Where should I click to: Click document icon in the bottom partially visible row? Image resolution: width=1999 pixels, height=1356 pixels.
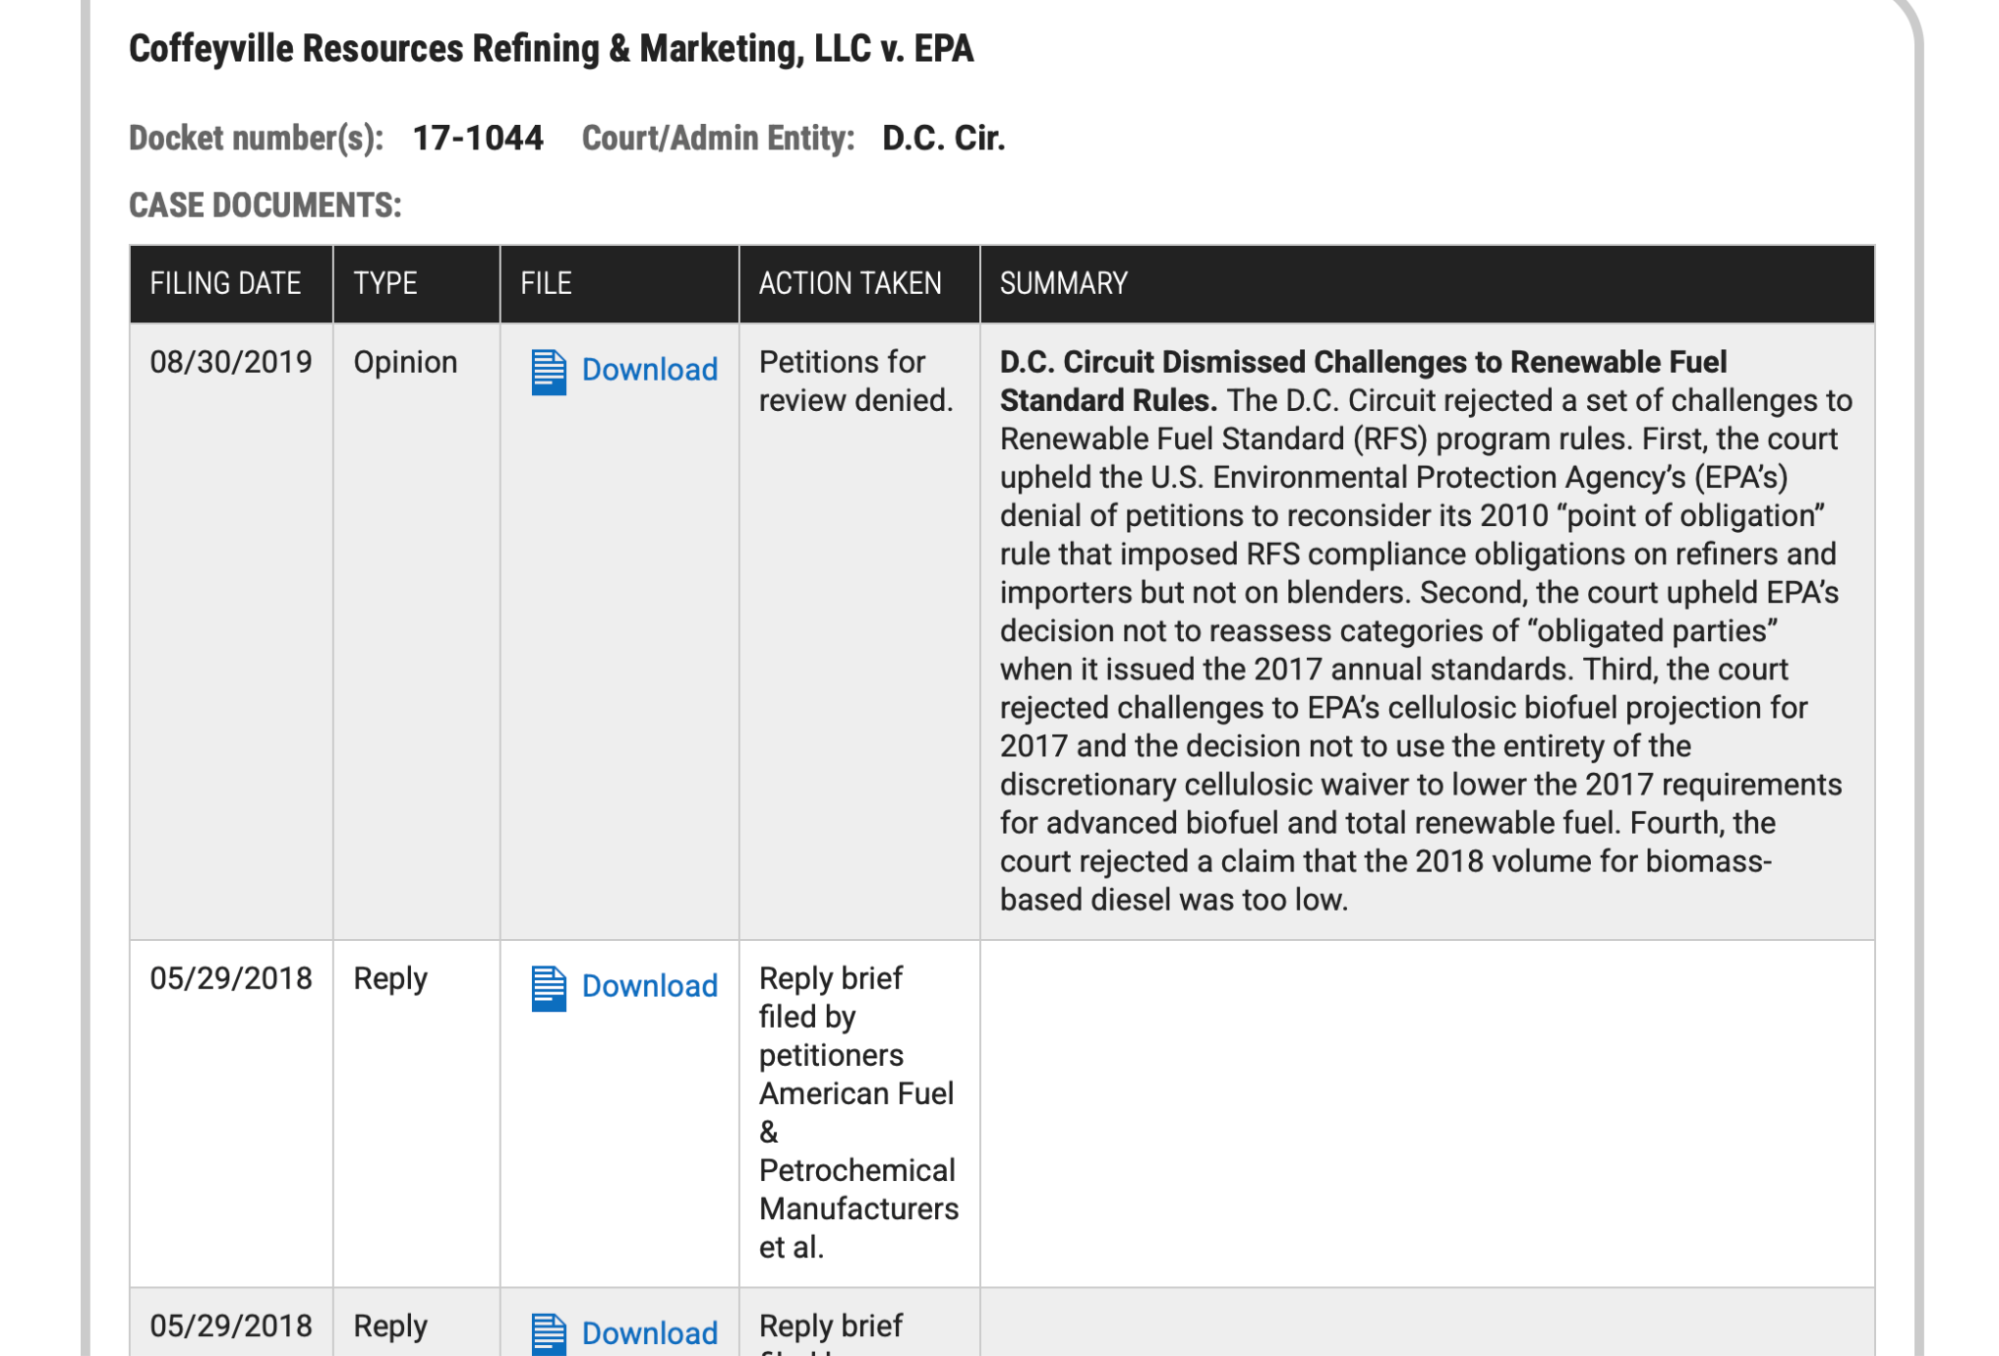pyautogui.click(x=548, y=1333)
